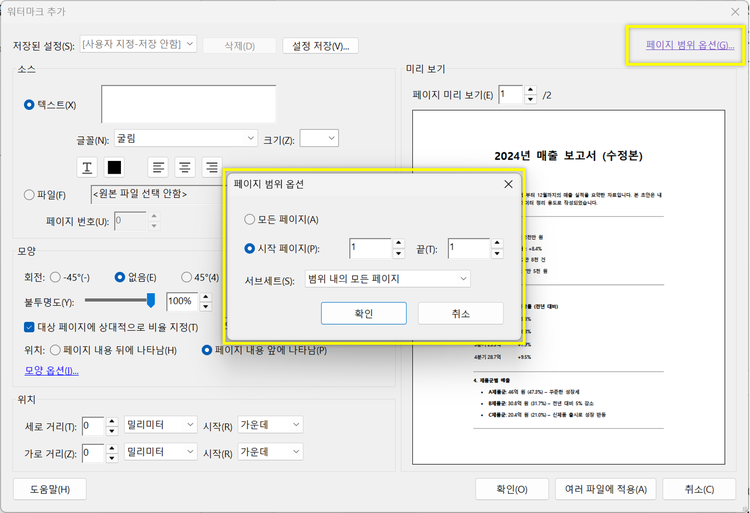Click 확인(O) in watermark dialog

coord(512,489)
